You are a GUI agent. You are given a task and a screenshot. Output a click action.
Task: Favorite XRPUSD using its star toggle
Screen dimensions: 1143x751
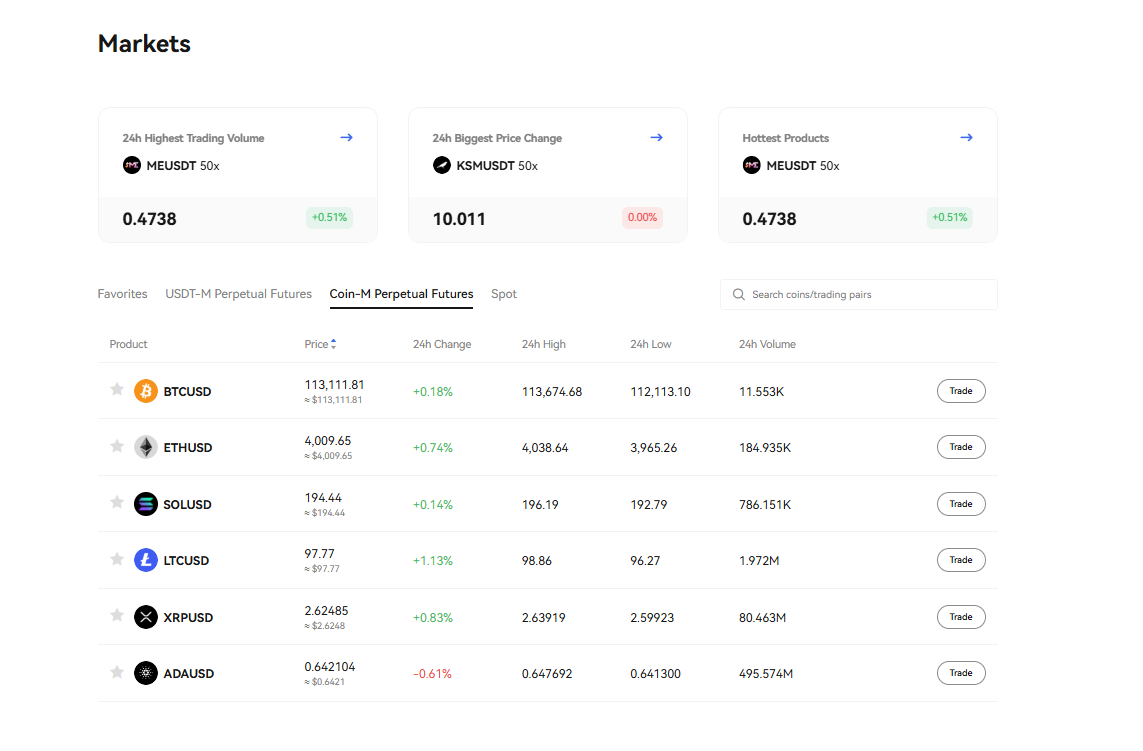116,617
